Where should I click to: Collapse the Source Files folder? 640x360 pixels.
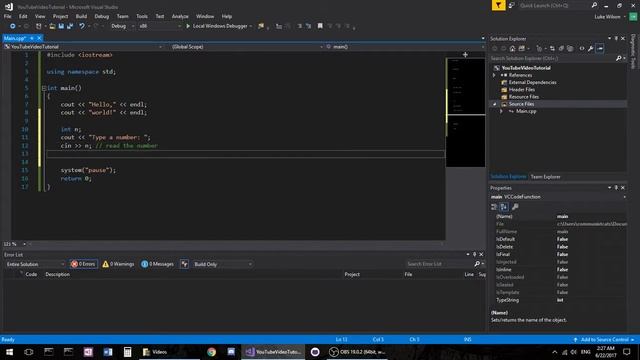click(495, 104)
